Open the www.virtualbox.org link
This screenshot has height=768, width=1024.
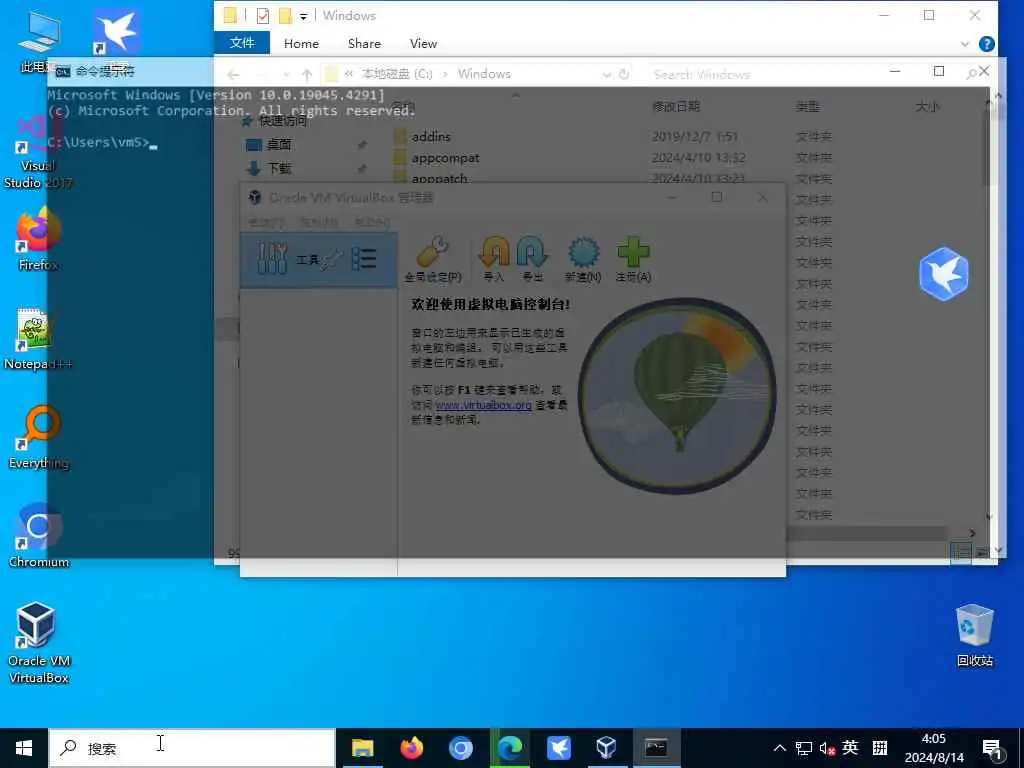pyautogui.click(x=483, y=405)
